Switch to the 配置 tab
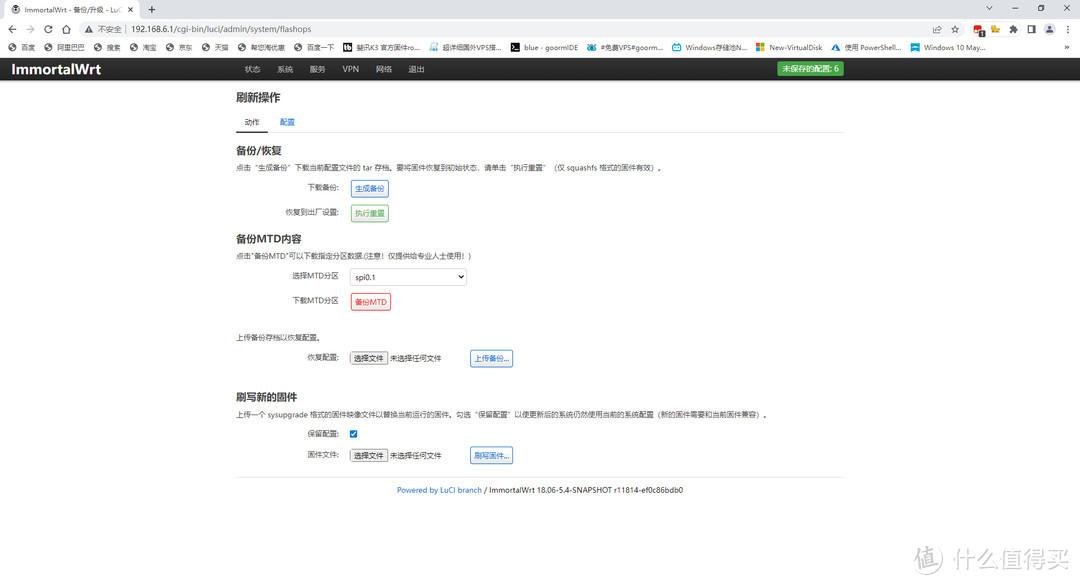 coord(287,122)
